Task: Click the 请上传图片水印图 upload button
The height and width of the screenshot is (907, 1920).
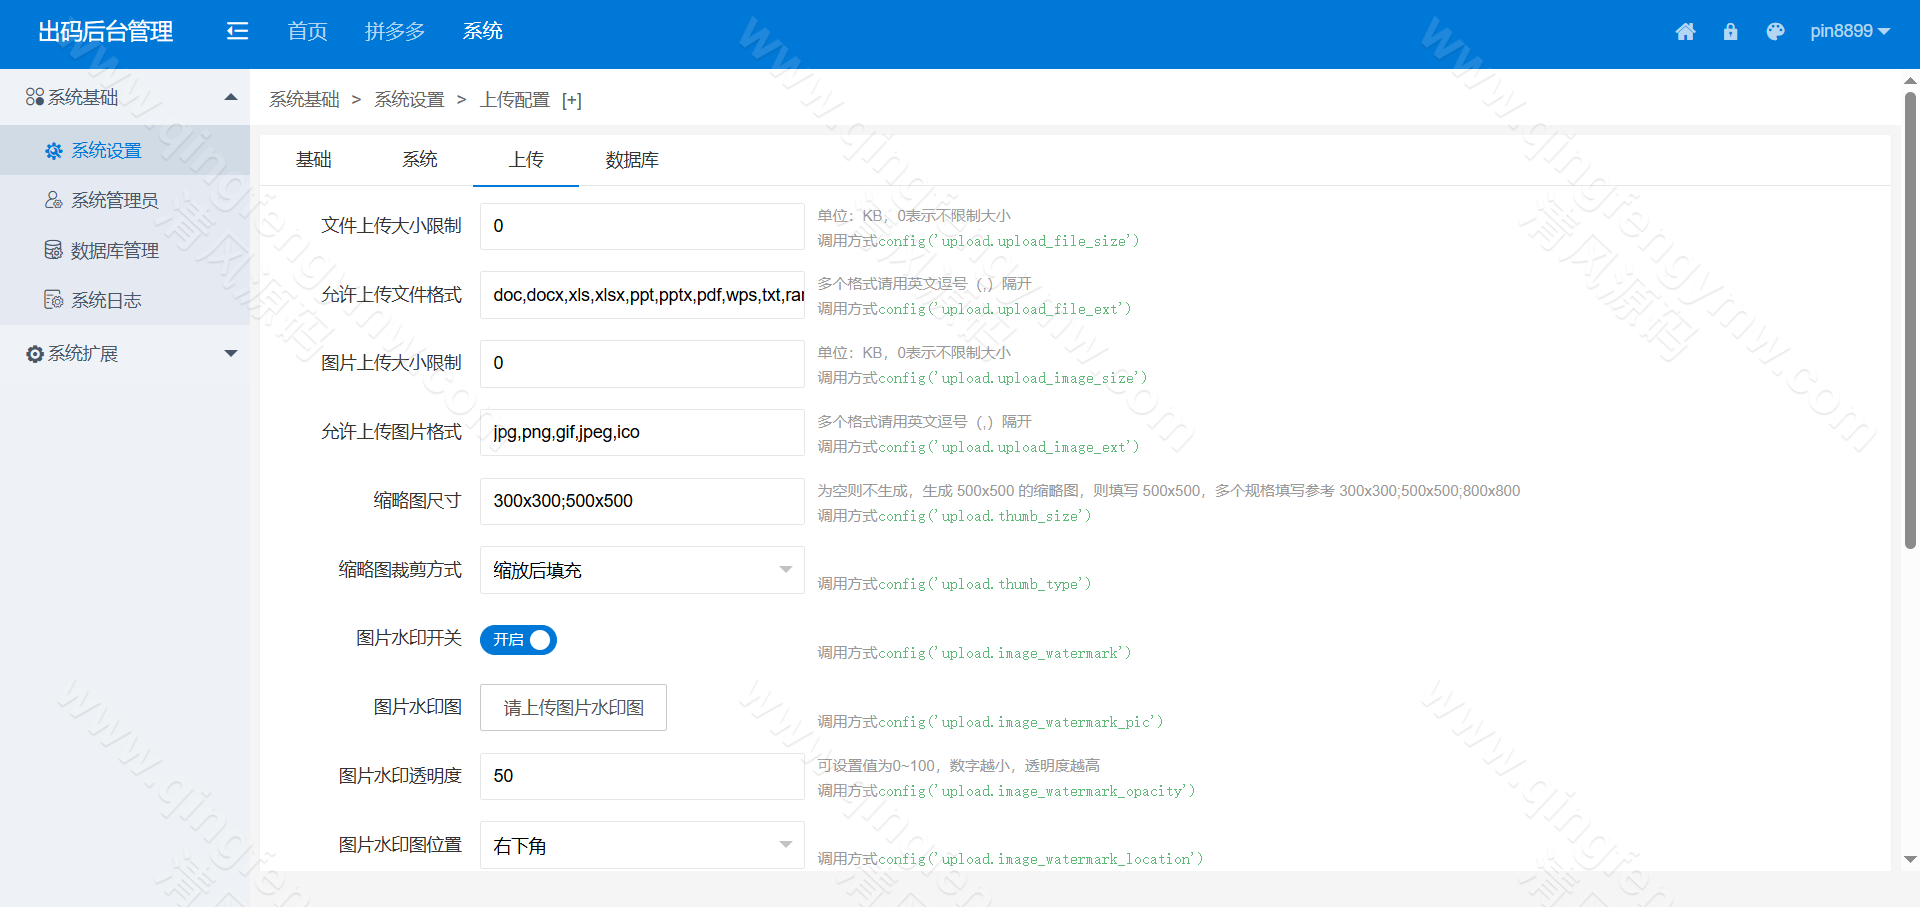Action: (x=573, y=708)
